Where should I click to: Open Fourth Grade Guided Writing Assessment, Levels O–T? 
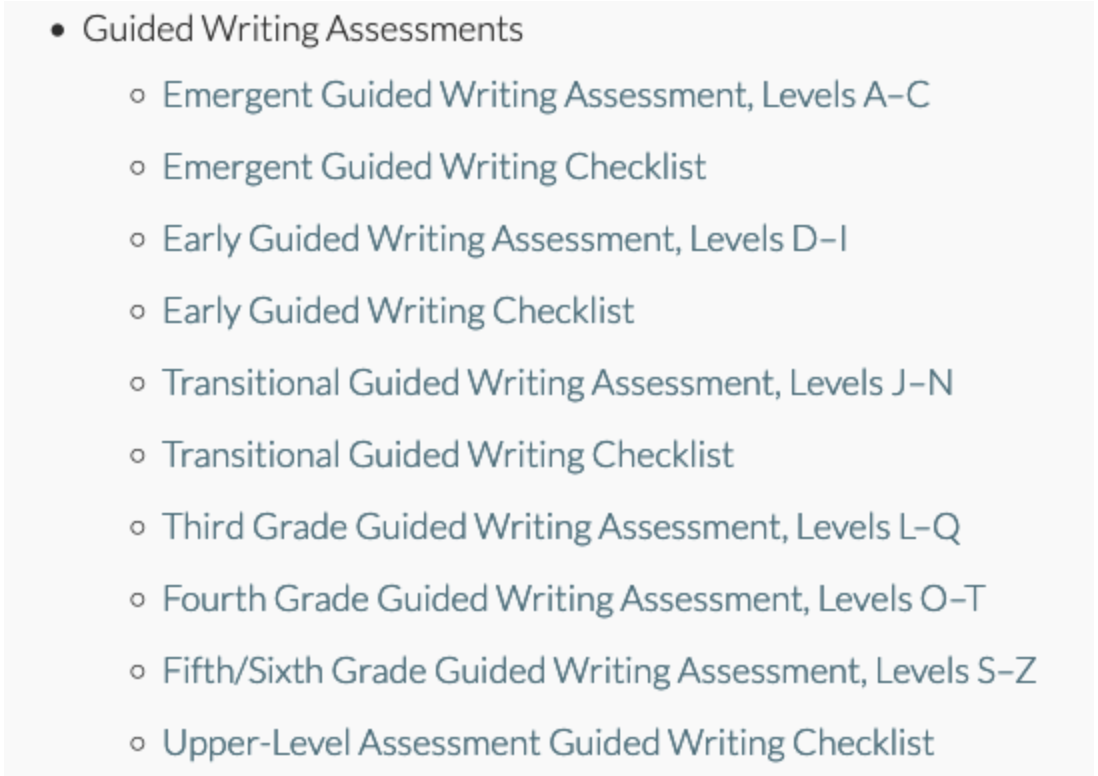[x=574, y=600]
